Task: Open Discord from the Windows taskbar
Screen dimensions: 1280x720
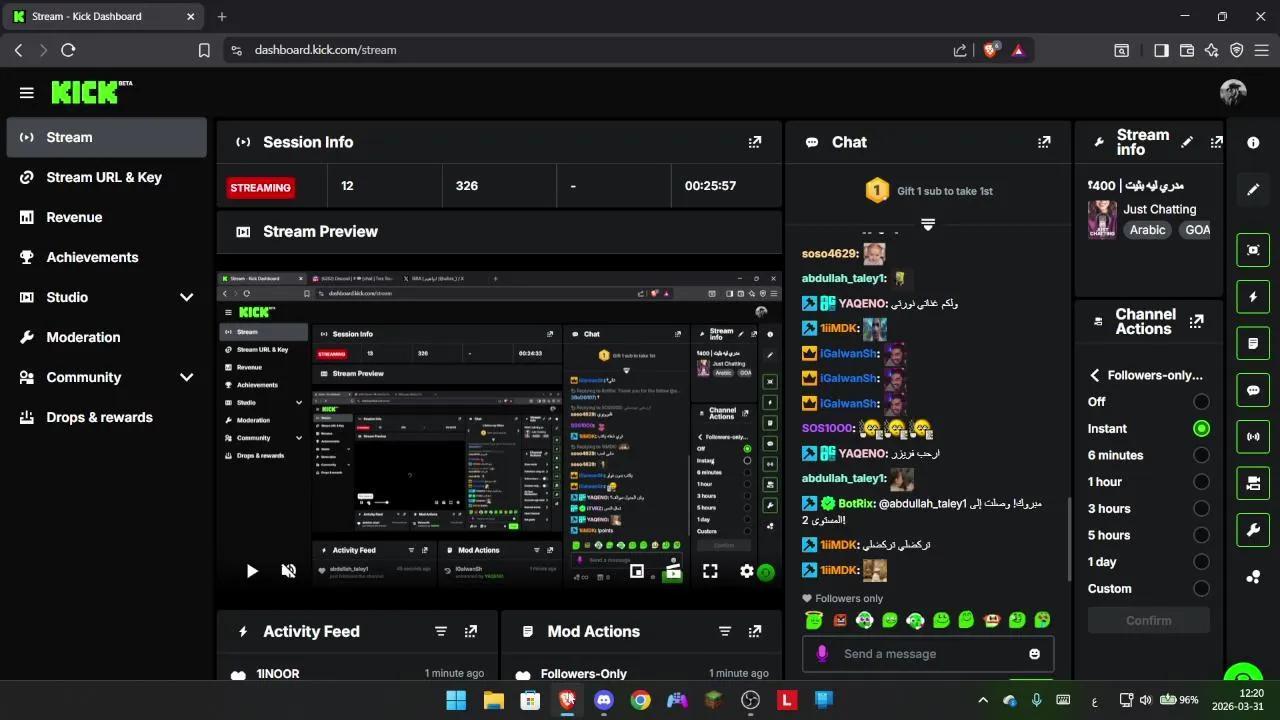Action: coord(604,700)
